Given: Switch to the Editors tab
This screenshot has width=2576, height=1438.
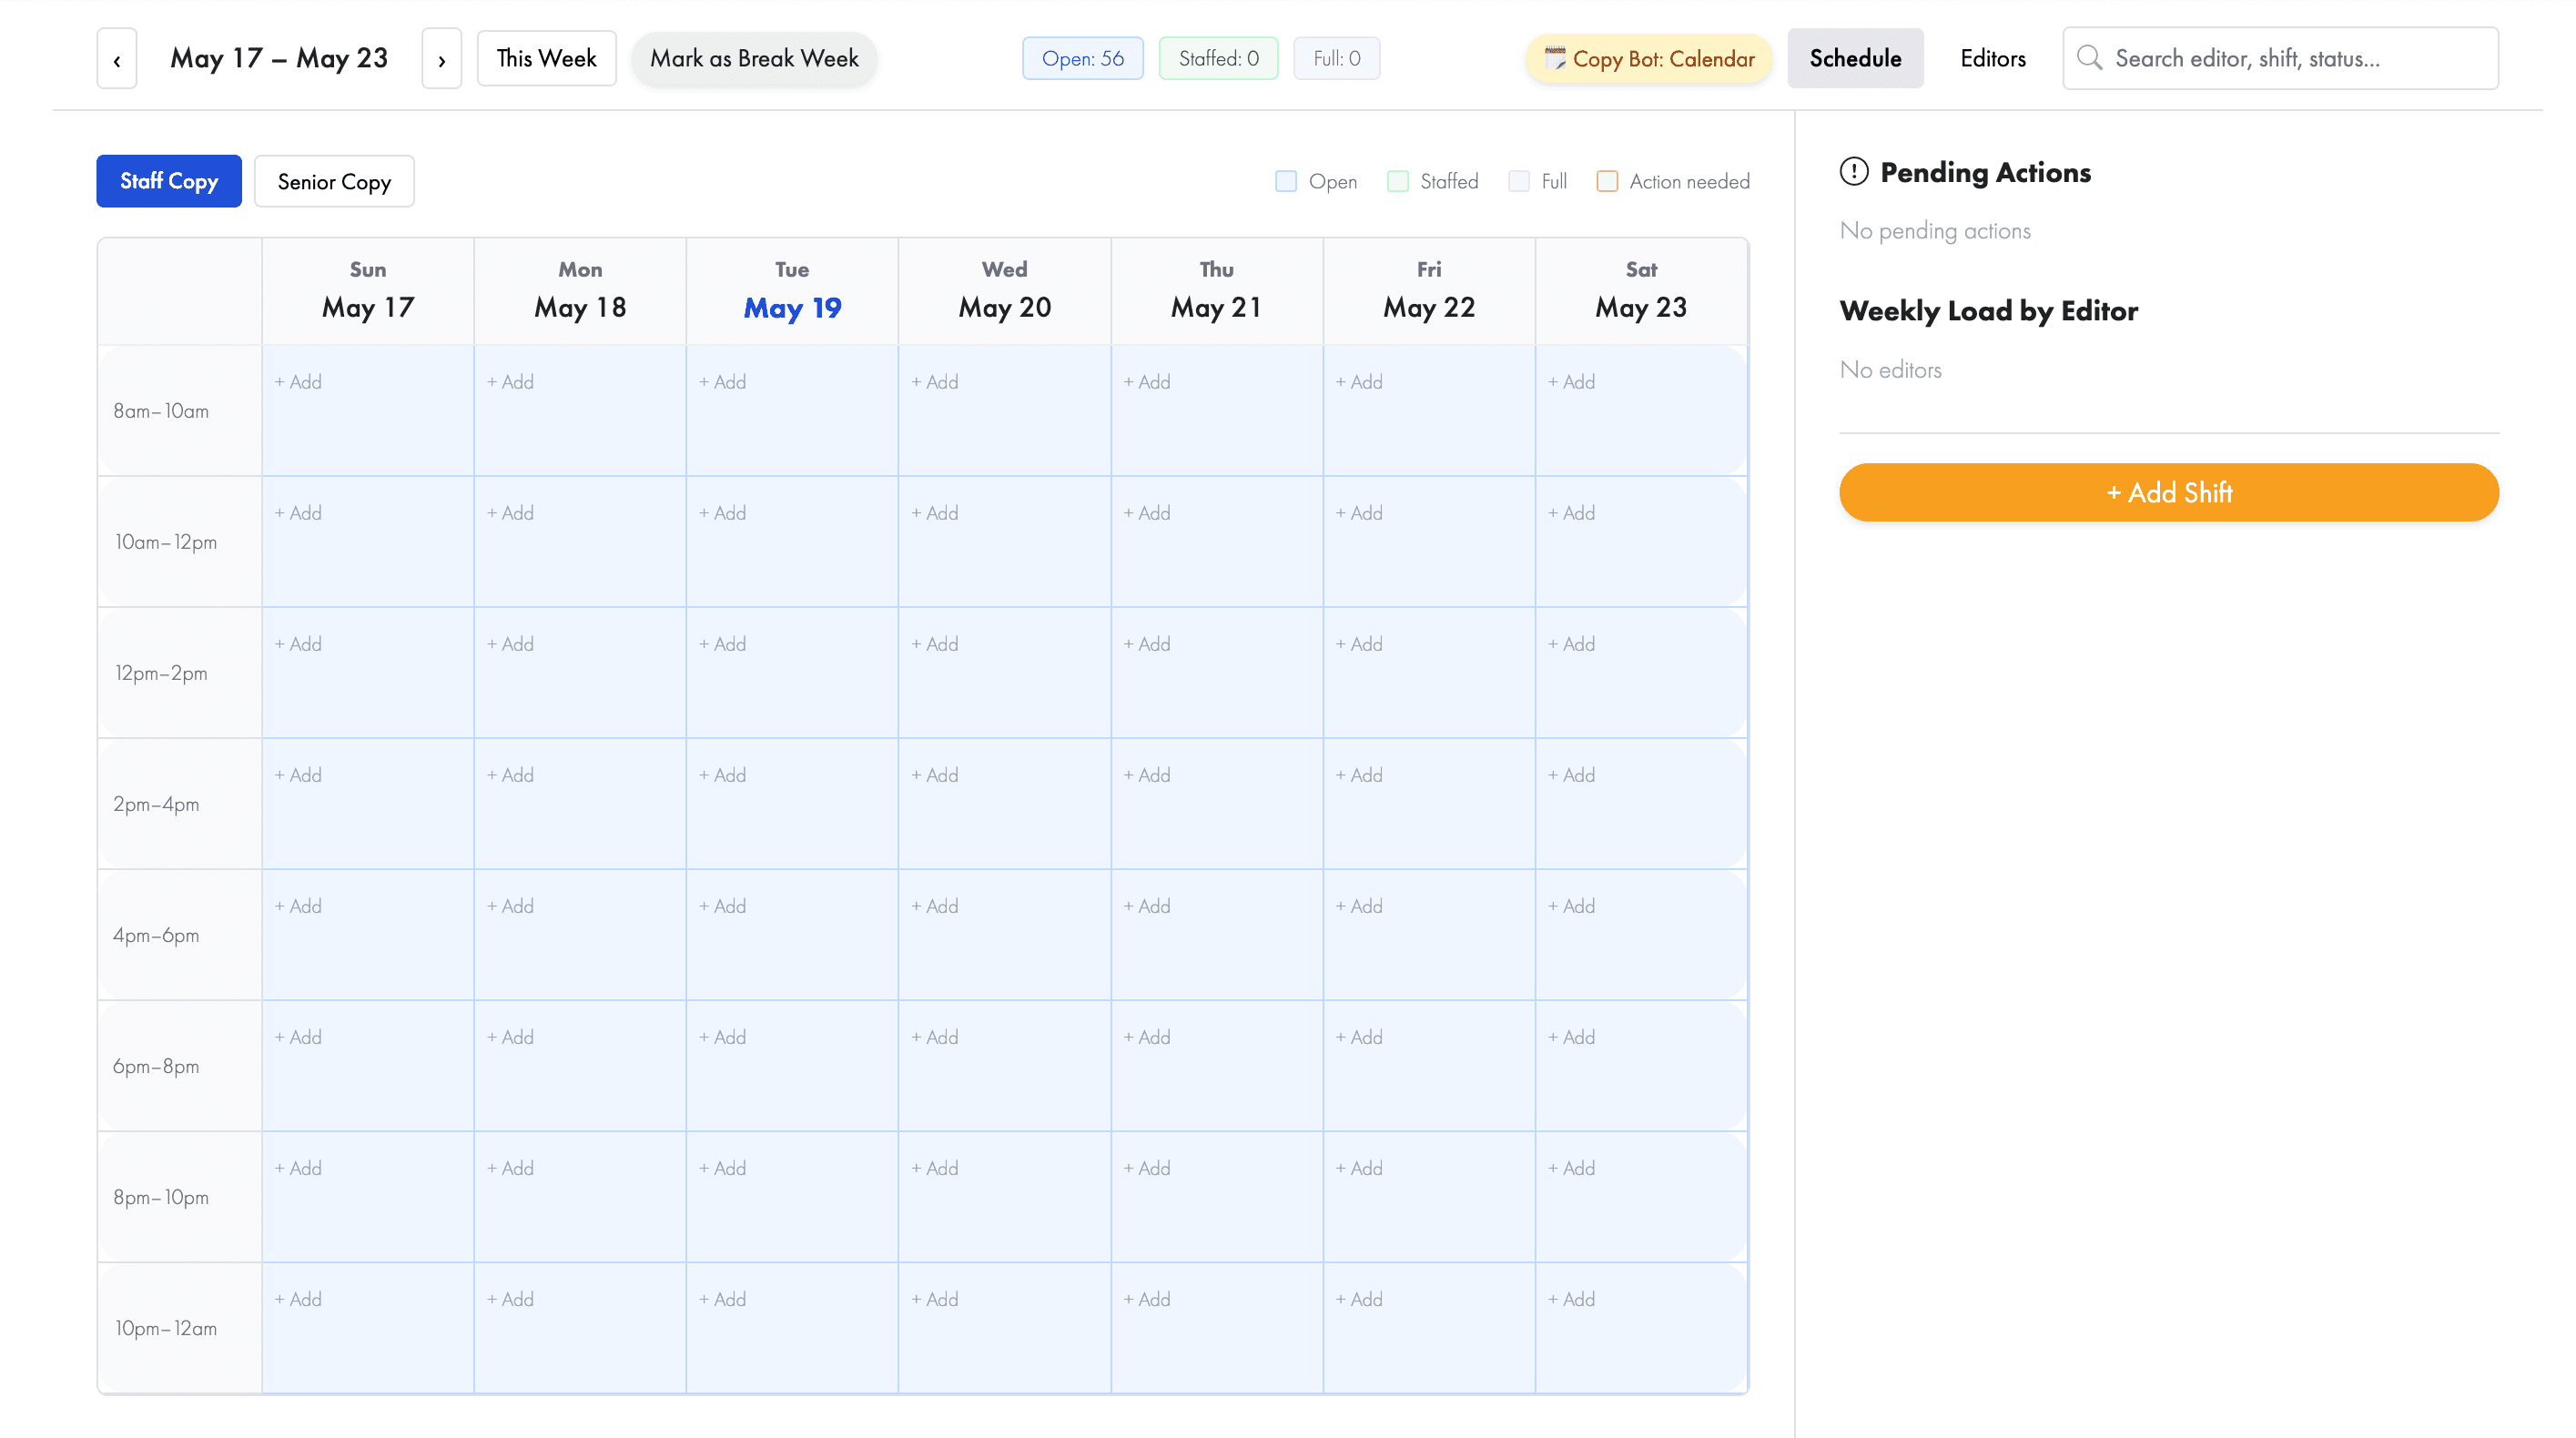Looking at the screenshot, I should (1992, 59).
